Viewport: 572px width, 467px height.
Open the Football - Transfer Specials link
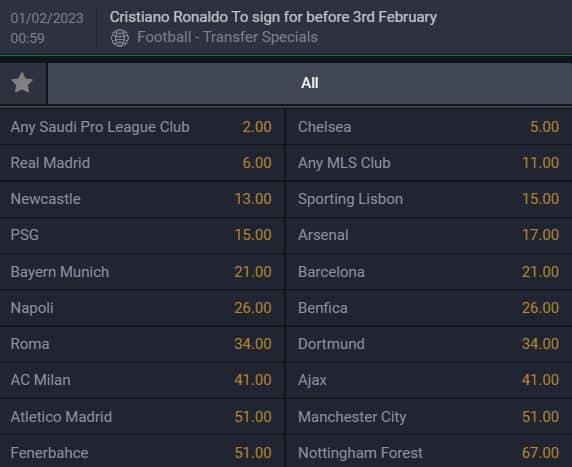(227, 37)
